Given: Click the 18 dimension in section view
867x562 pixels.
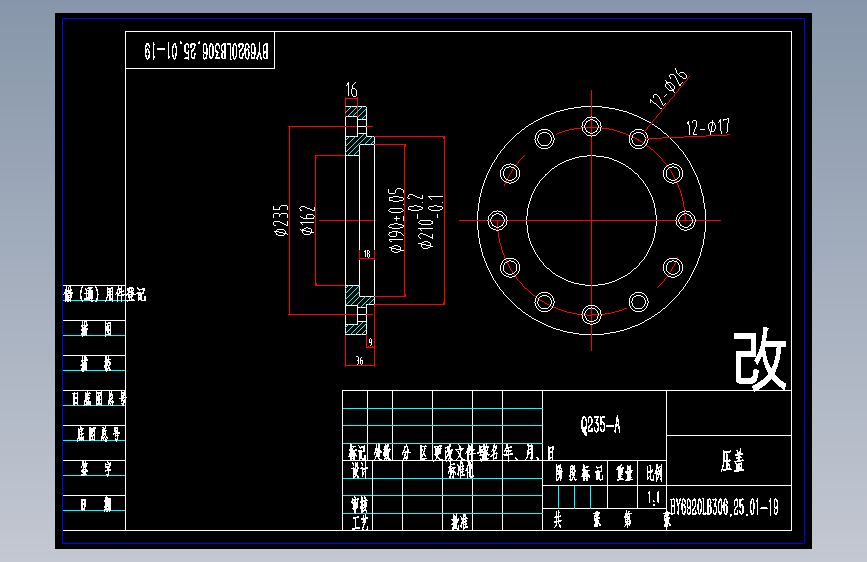Looking at the screenshot, I should [x=367, y=254].
